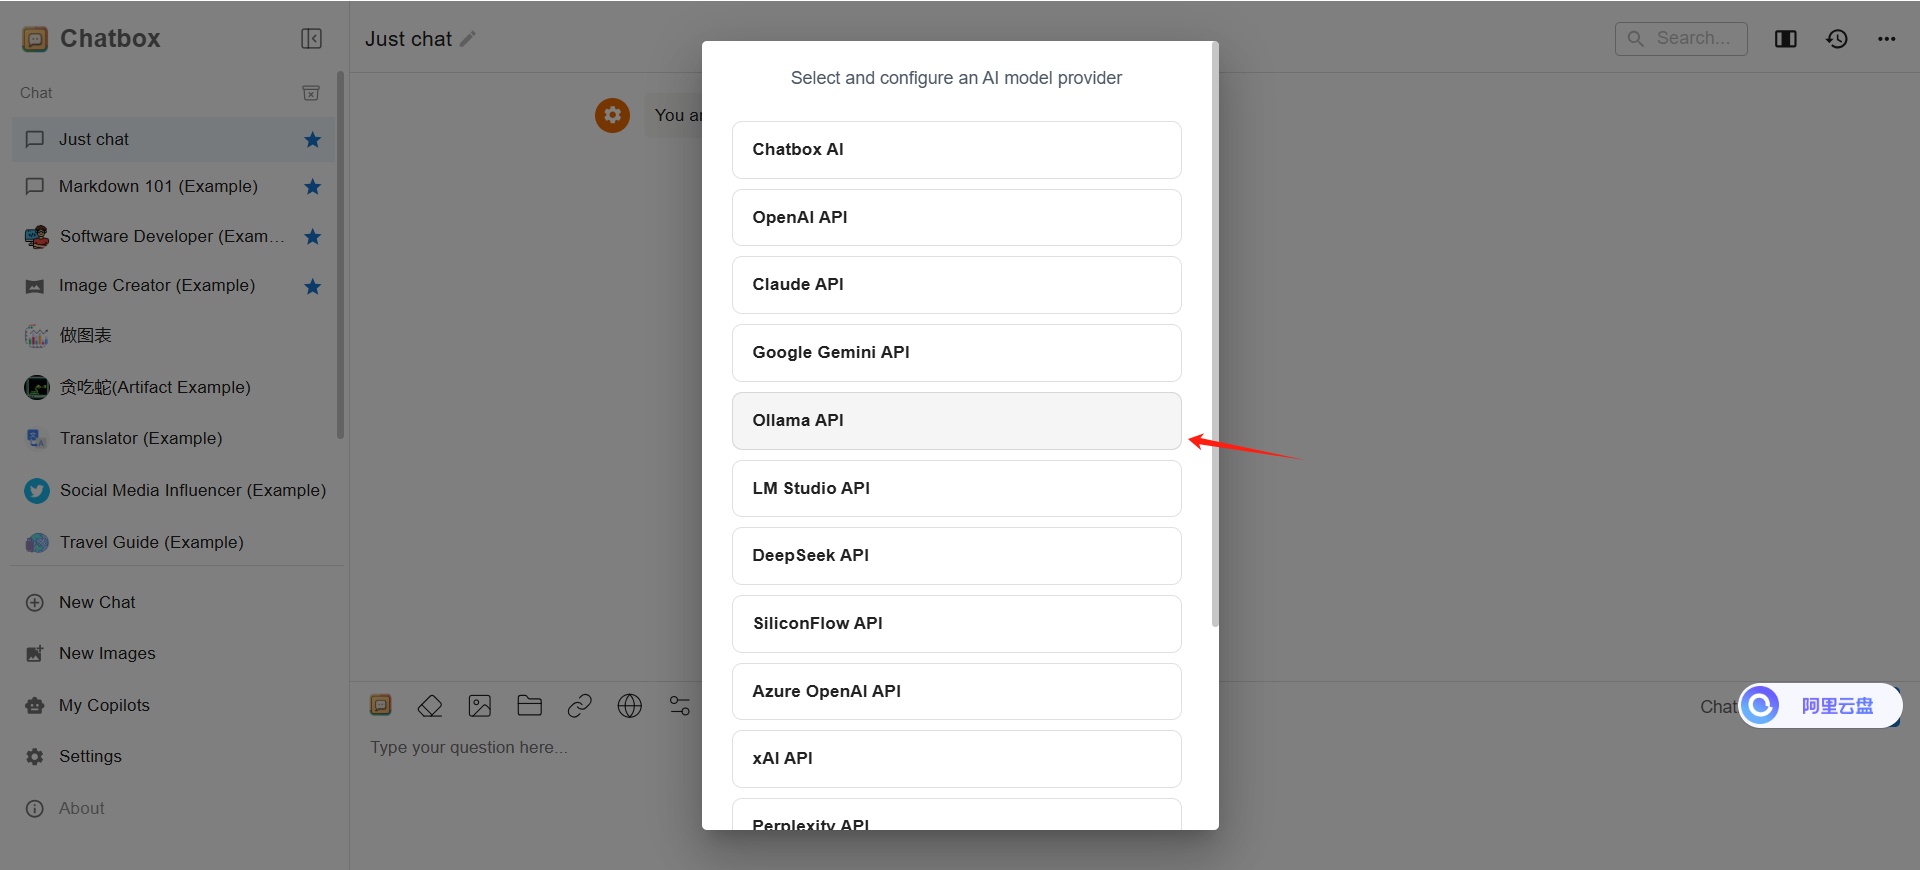Select SiliconFlow API provider
This screenshot has height=870, width=1920.
point(957,624)
